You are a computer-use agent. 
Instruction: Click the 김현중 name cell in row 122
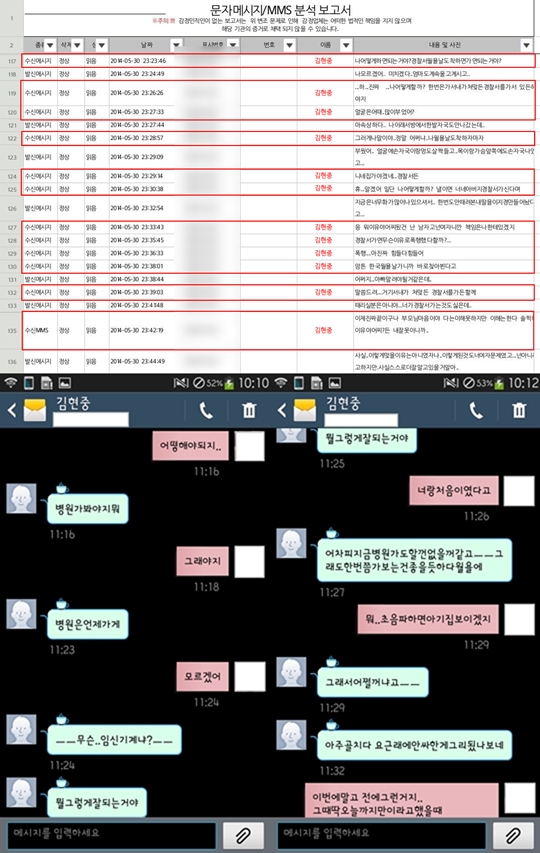(x=324, y=138)
